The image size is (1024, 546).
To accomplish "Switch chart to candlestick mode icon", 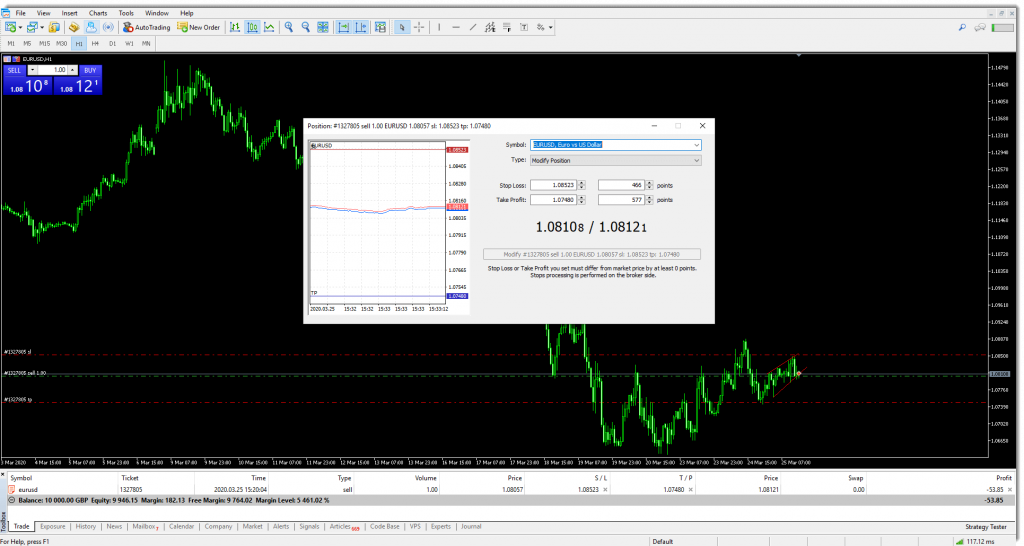I will tap(252, 27).
